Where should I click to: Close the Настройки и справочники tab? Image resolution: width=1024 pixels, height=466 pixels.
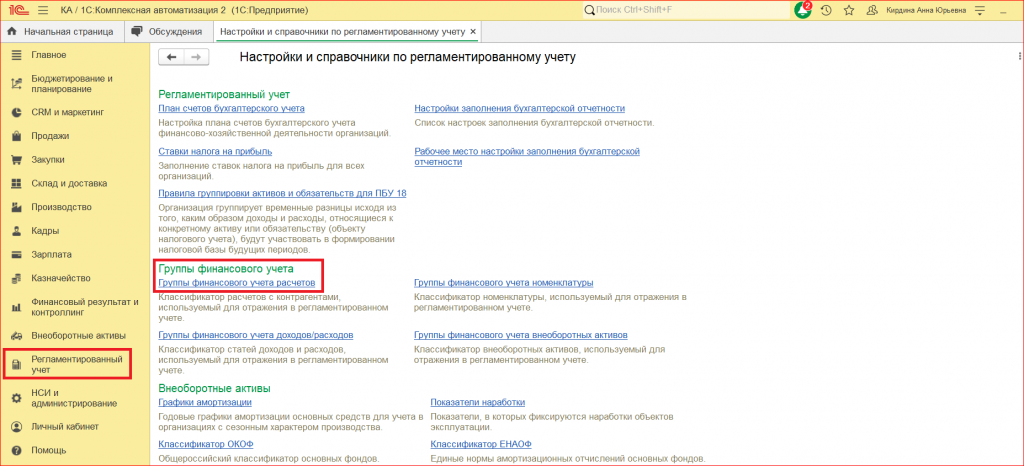point(473,31)
